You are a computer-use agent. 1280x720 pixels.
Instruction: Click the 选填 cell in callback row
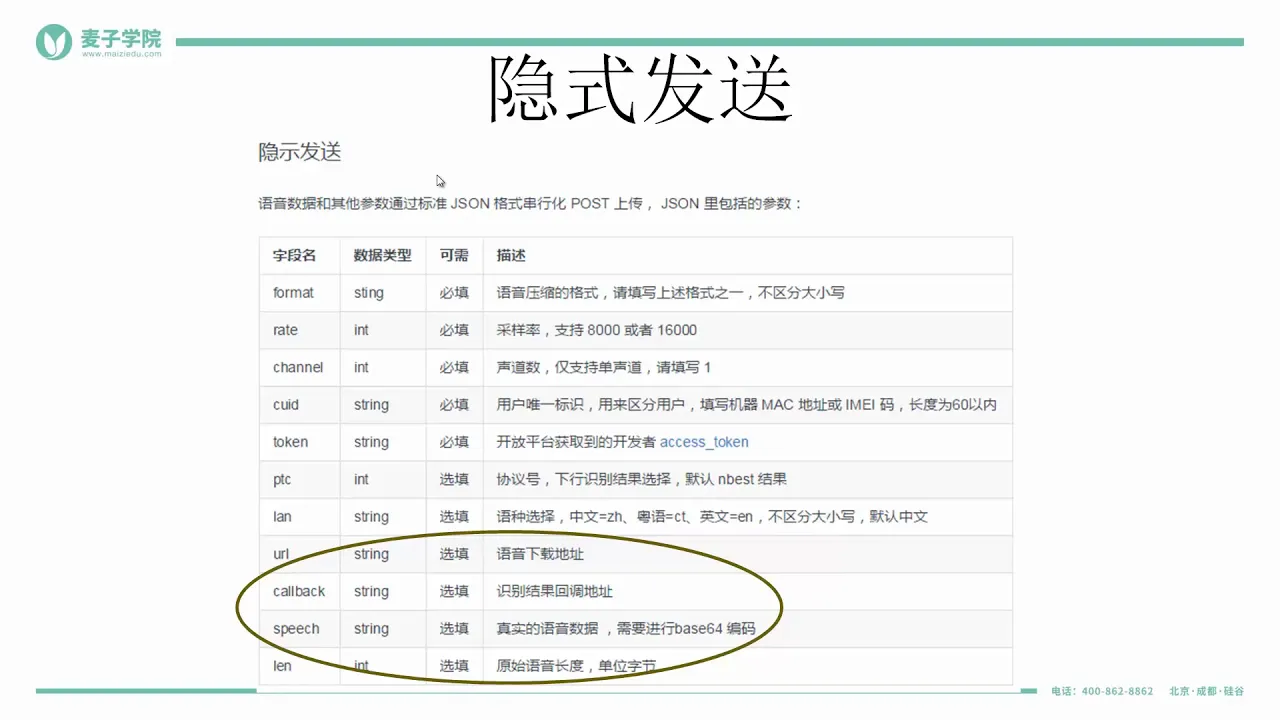tap(454, 592)
